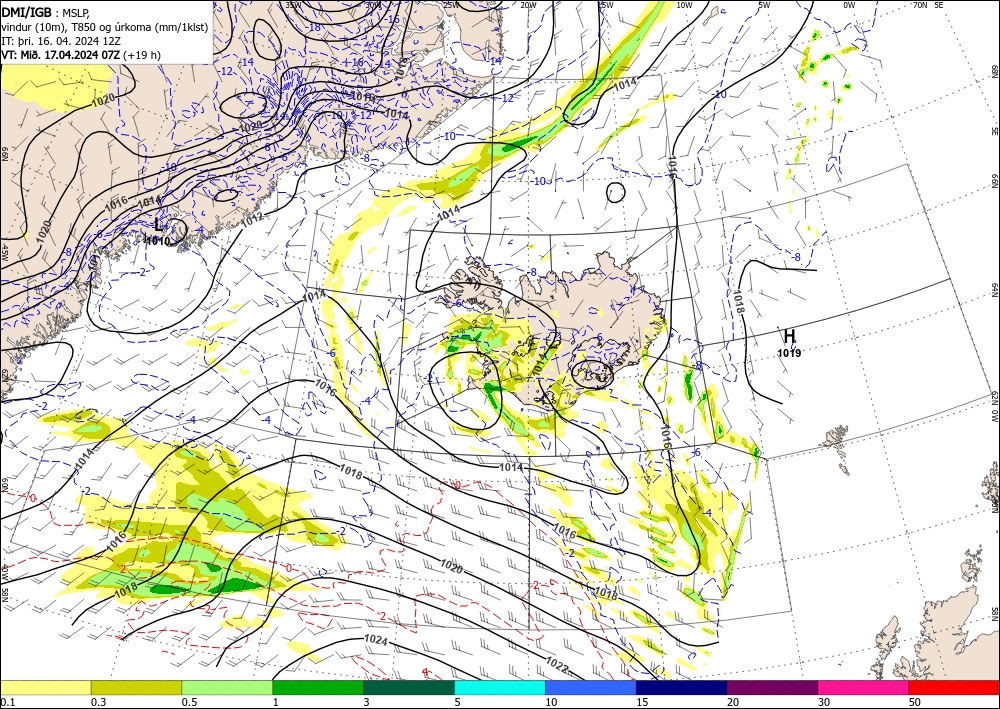Viewport: 1000px width, 709px height.
Task: Click the 'L' low pressure marker near Greenland
Action: tap(158, 224)
